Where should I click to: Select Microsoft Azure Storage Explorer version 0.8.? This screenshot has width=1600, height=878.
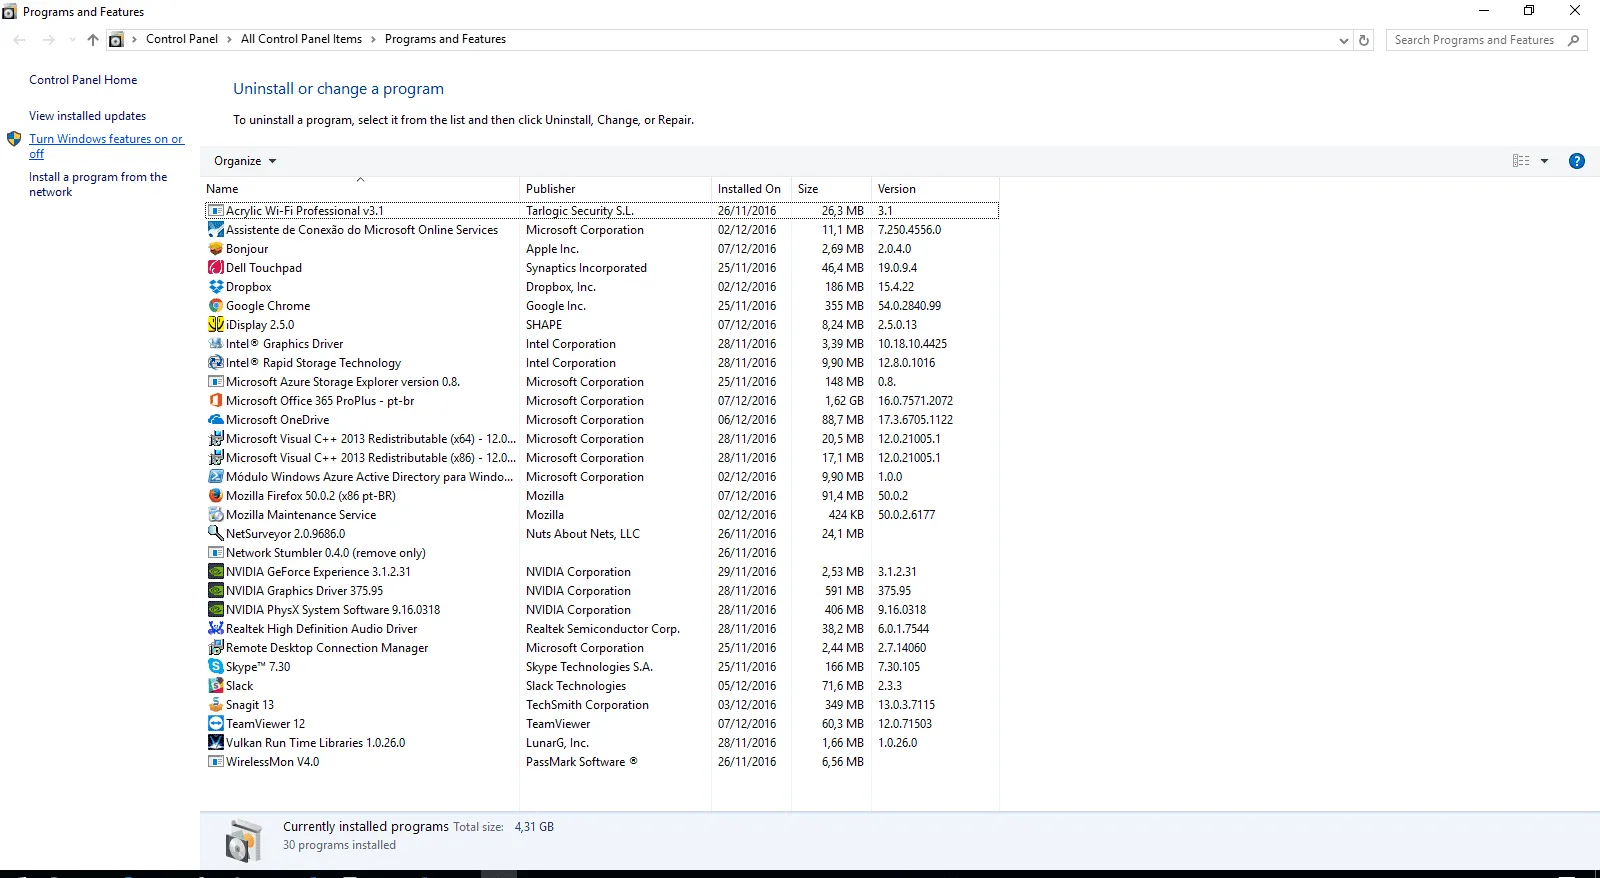click(x=602, y=382)
